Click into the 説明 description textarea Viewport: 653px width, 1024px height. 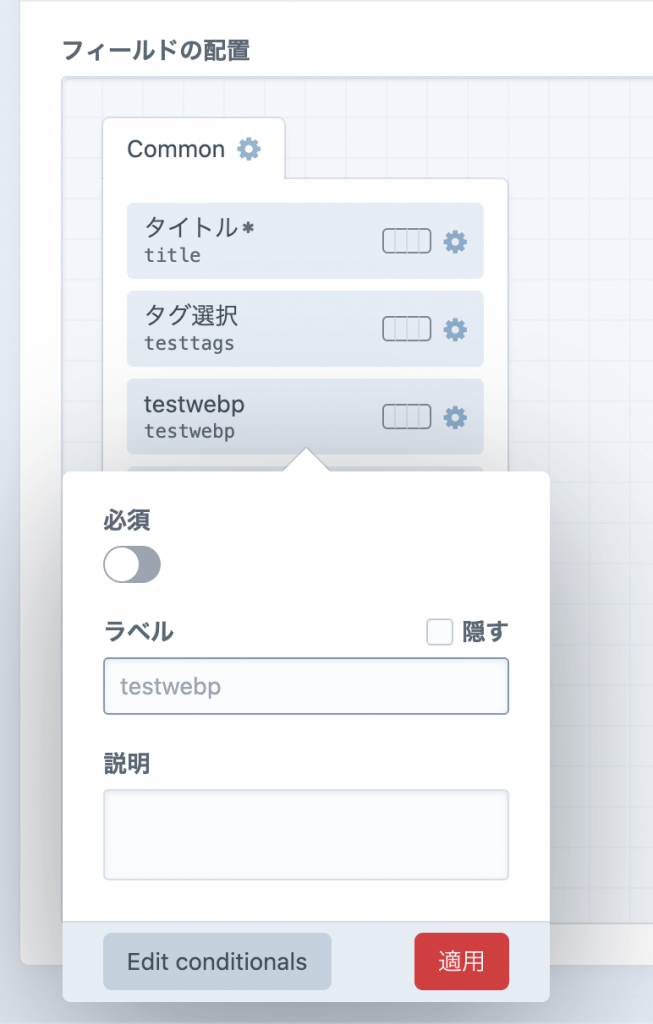[305, 835]
